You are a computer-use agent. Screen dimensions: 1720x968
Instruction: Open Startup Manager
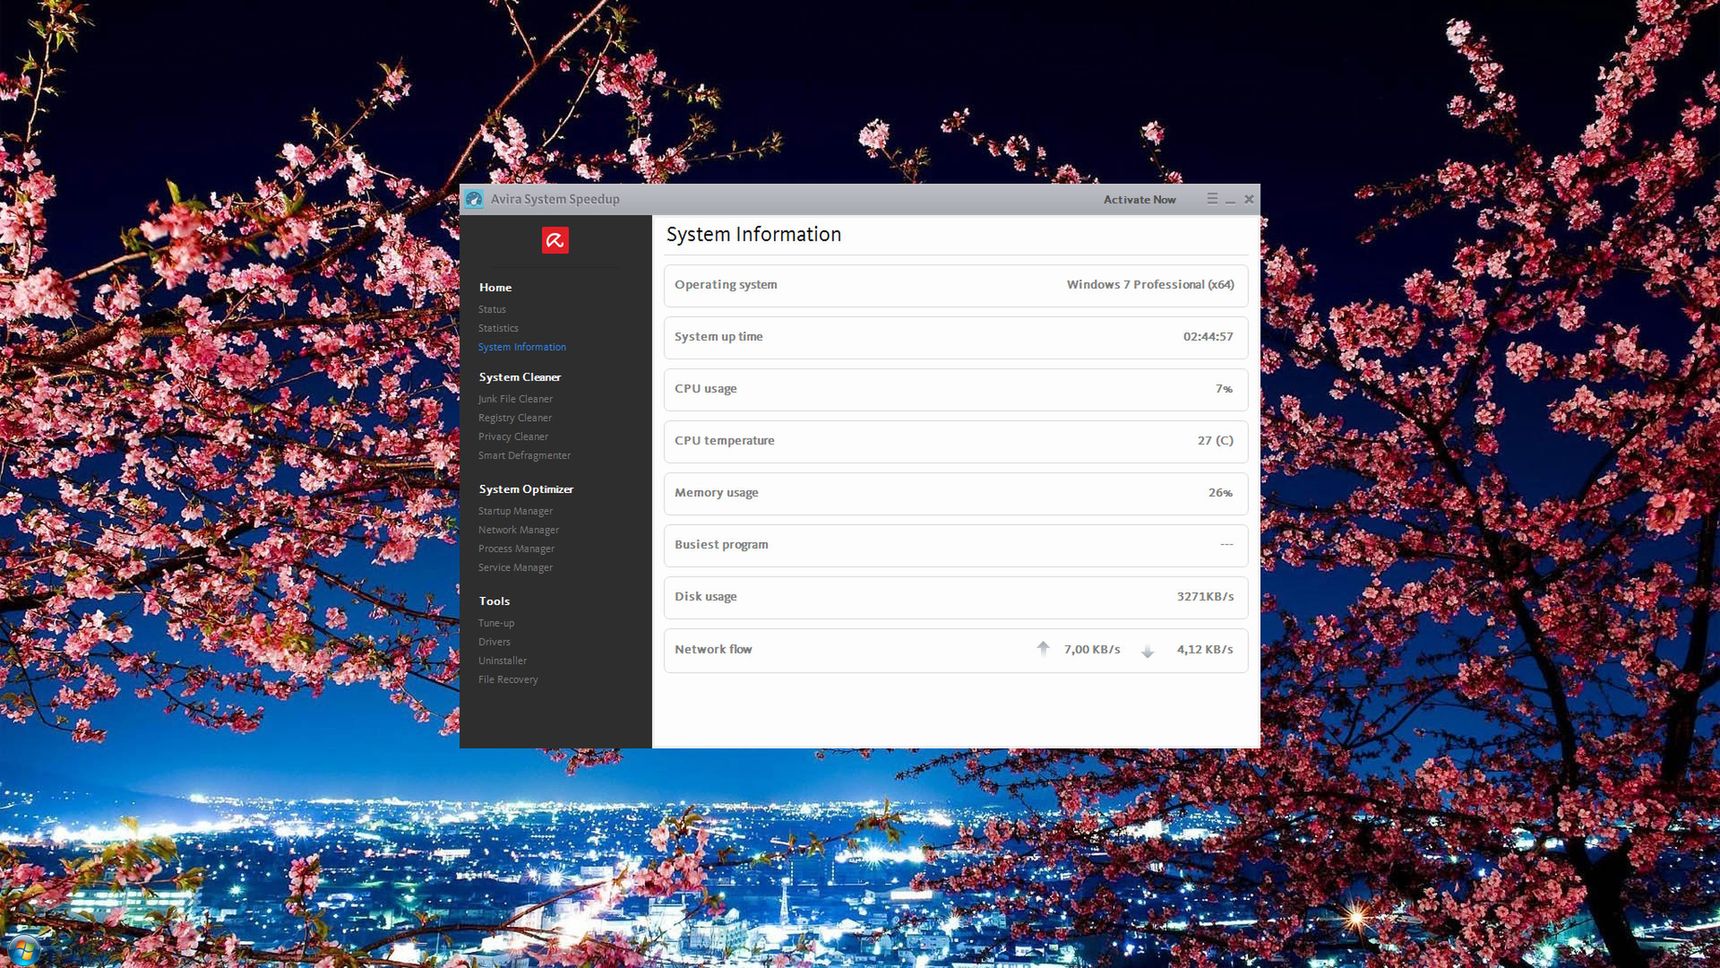point(515,511)
